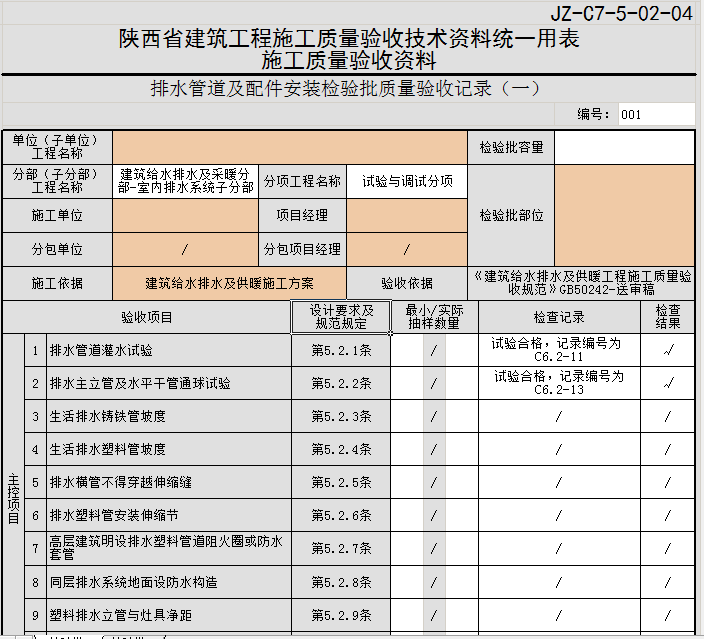Image resolution: width=704 pixels, height=639 pixels.
Task: Click the JZ-C7-5-02-04 form code
Action: (621, 13)
